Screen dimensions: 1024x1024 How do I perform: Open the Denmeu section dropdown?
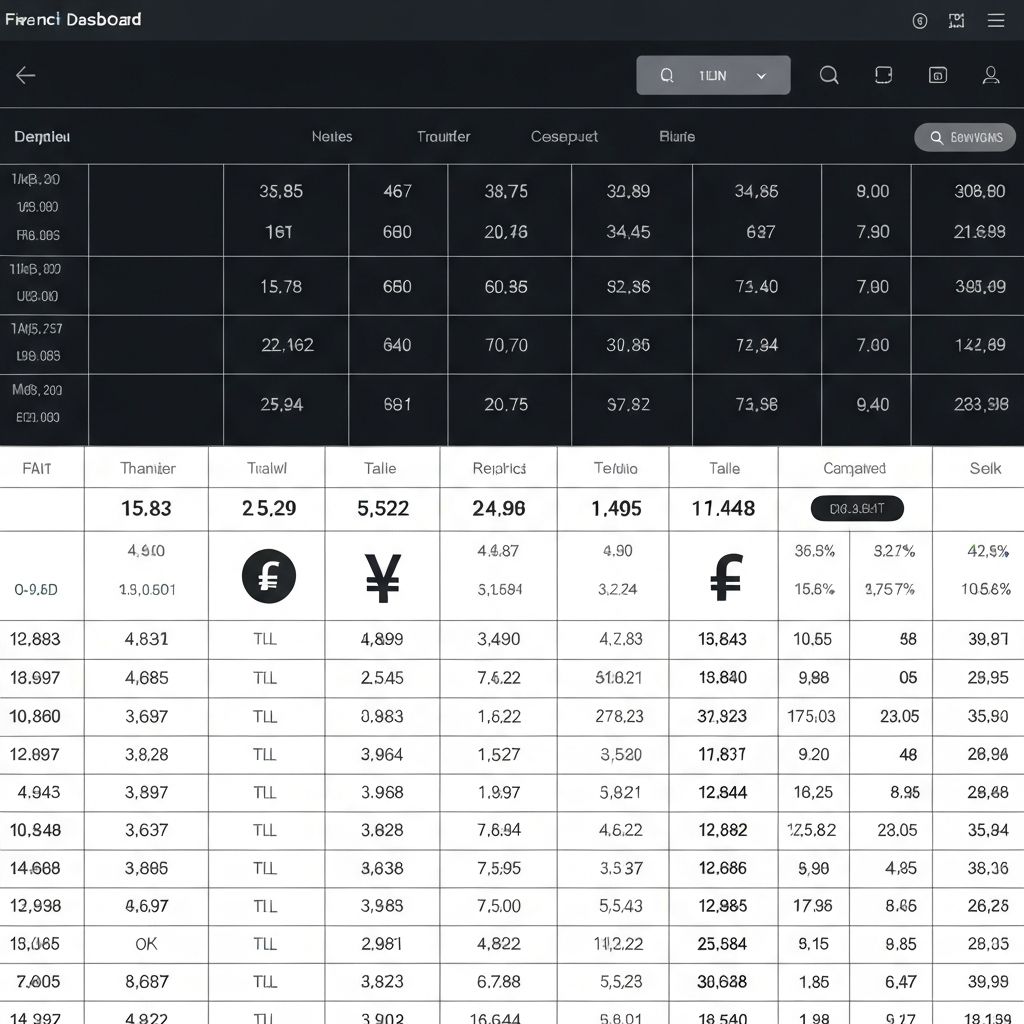[x=40, y=136]
